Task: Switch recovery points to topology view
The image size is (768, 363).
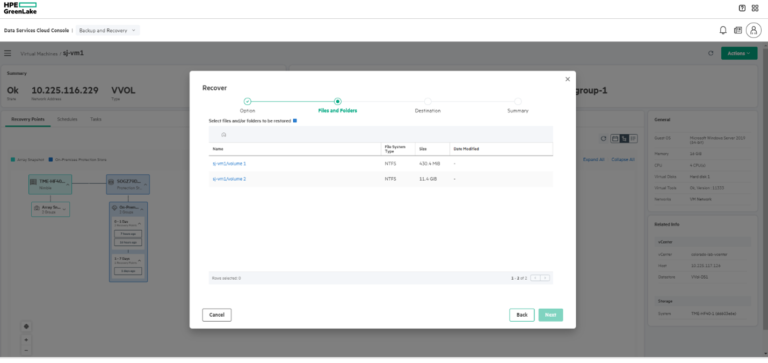Action: point(624,139)
